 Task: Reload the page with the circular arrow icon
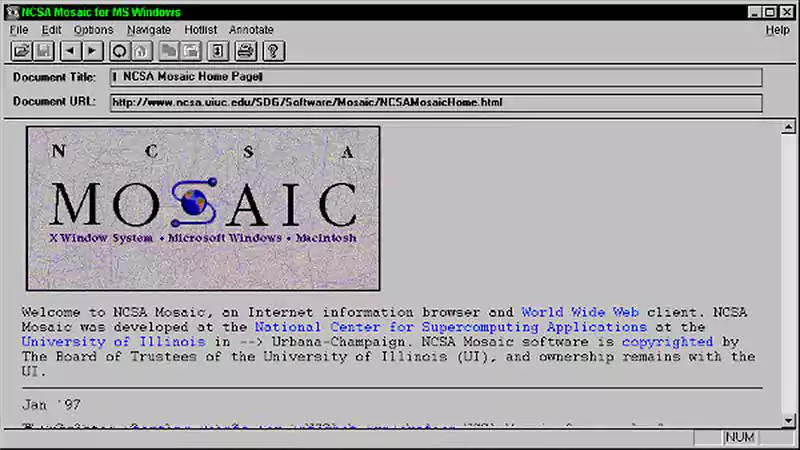point(119,51)
